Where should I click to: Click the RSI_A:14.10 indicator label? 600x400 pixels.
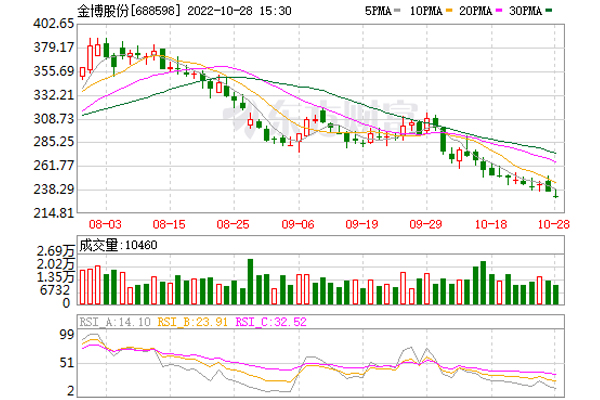(115, 322)
